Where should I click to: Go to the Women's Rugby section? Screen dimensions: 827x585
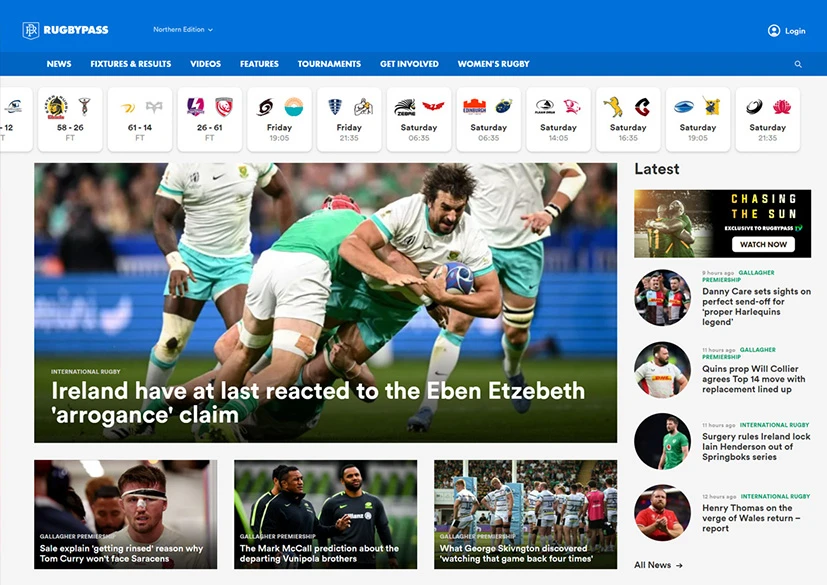pyautogui.click(x=493, y=64)
